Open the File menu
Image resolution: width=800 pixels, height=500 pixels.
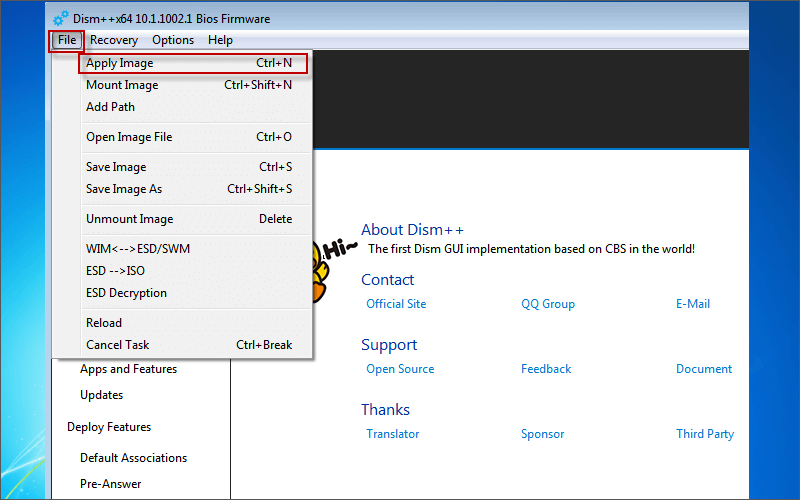[x=67, y=40]
